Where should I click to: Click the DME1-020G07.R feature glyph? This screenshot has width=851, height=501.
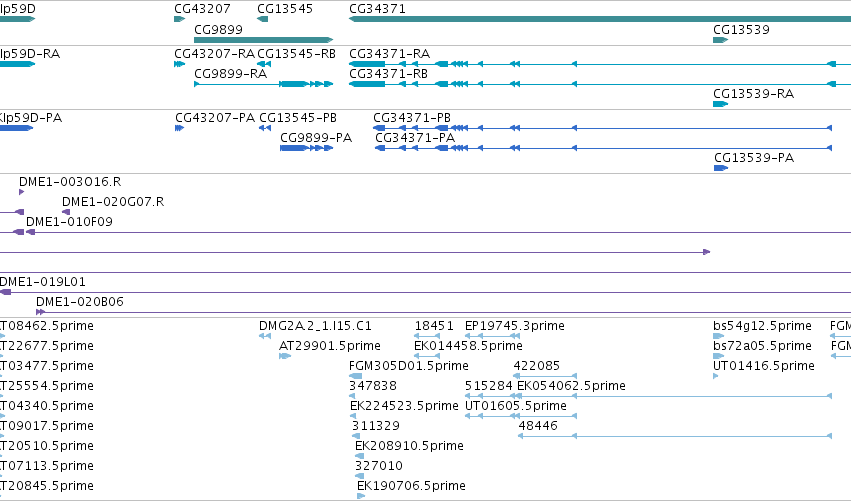click(66, 212)
